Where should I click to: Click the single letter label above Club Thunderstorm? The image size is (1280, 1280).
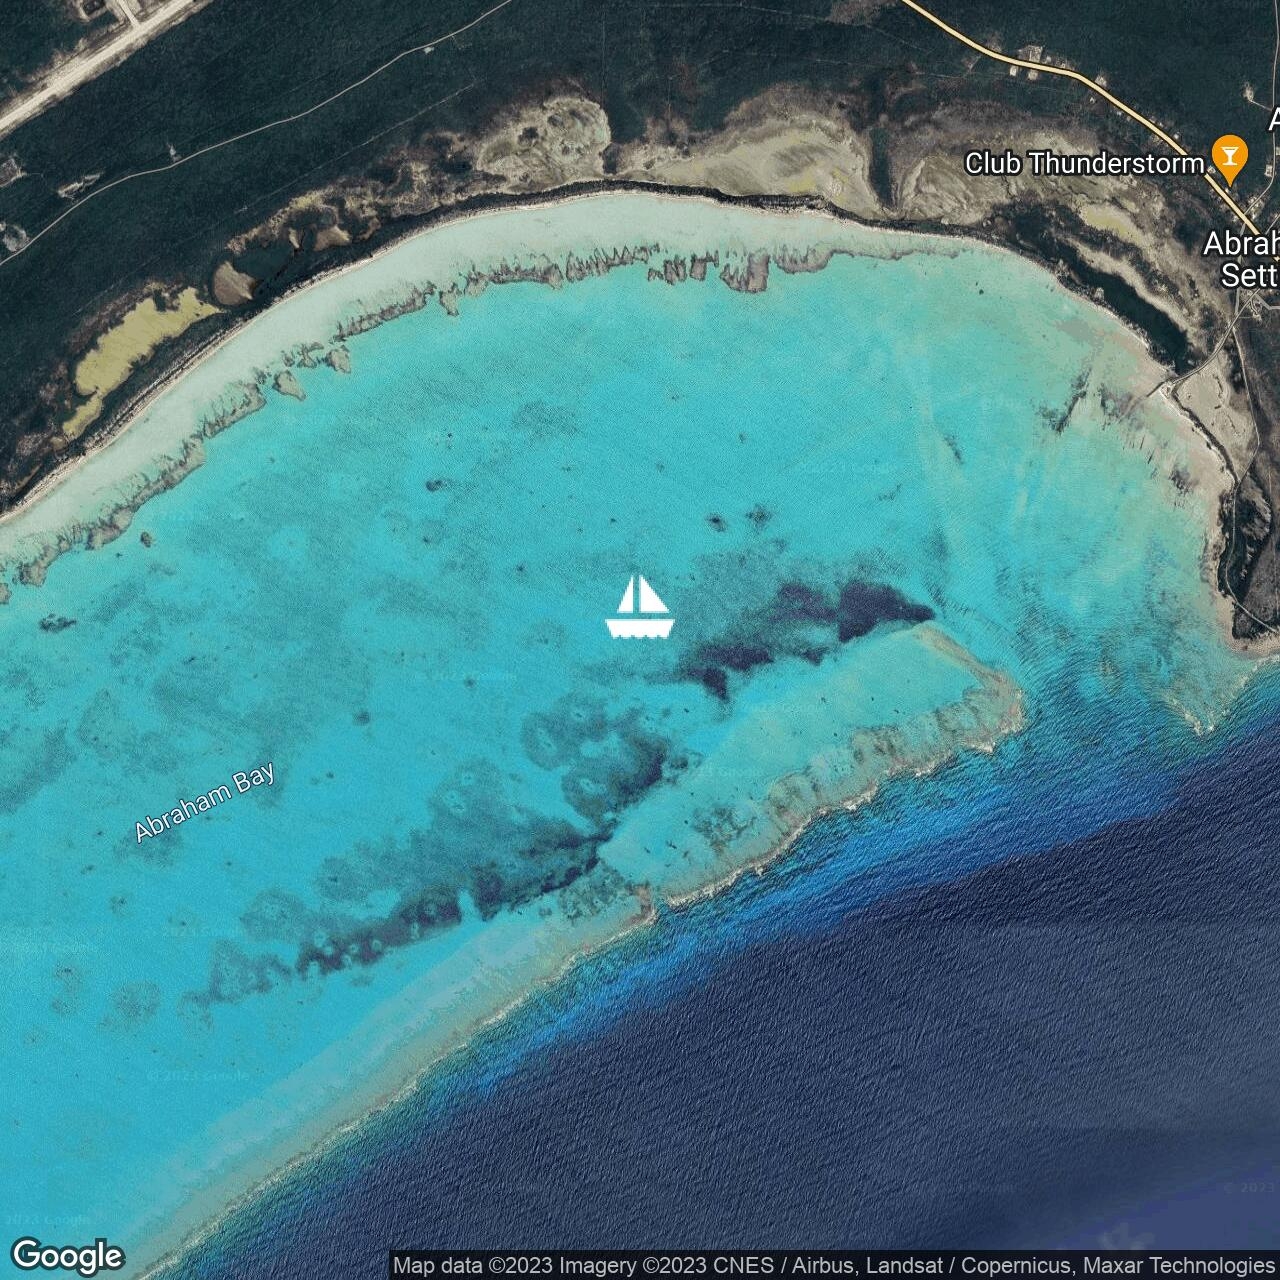pos(1273,119)
